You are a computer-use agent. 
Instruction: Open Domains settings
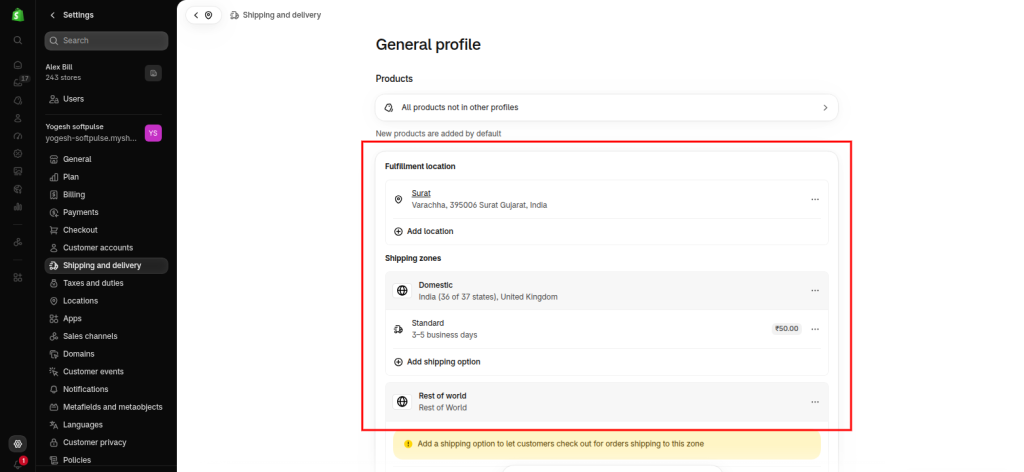pyautogui.click(x=106, y=354)
